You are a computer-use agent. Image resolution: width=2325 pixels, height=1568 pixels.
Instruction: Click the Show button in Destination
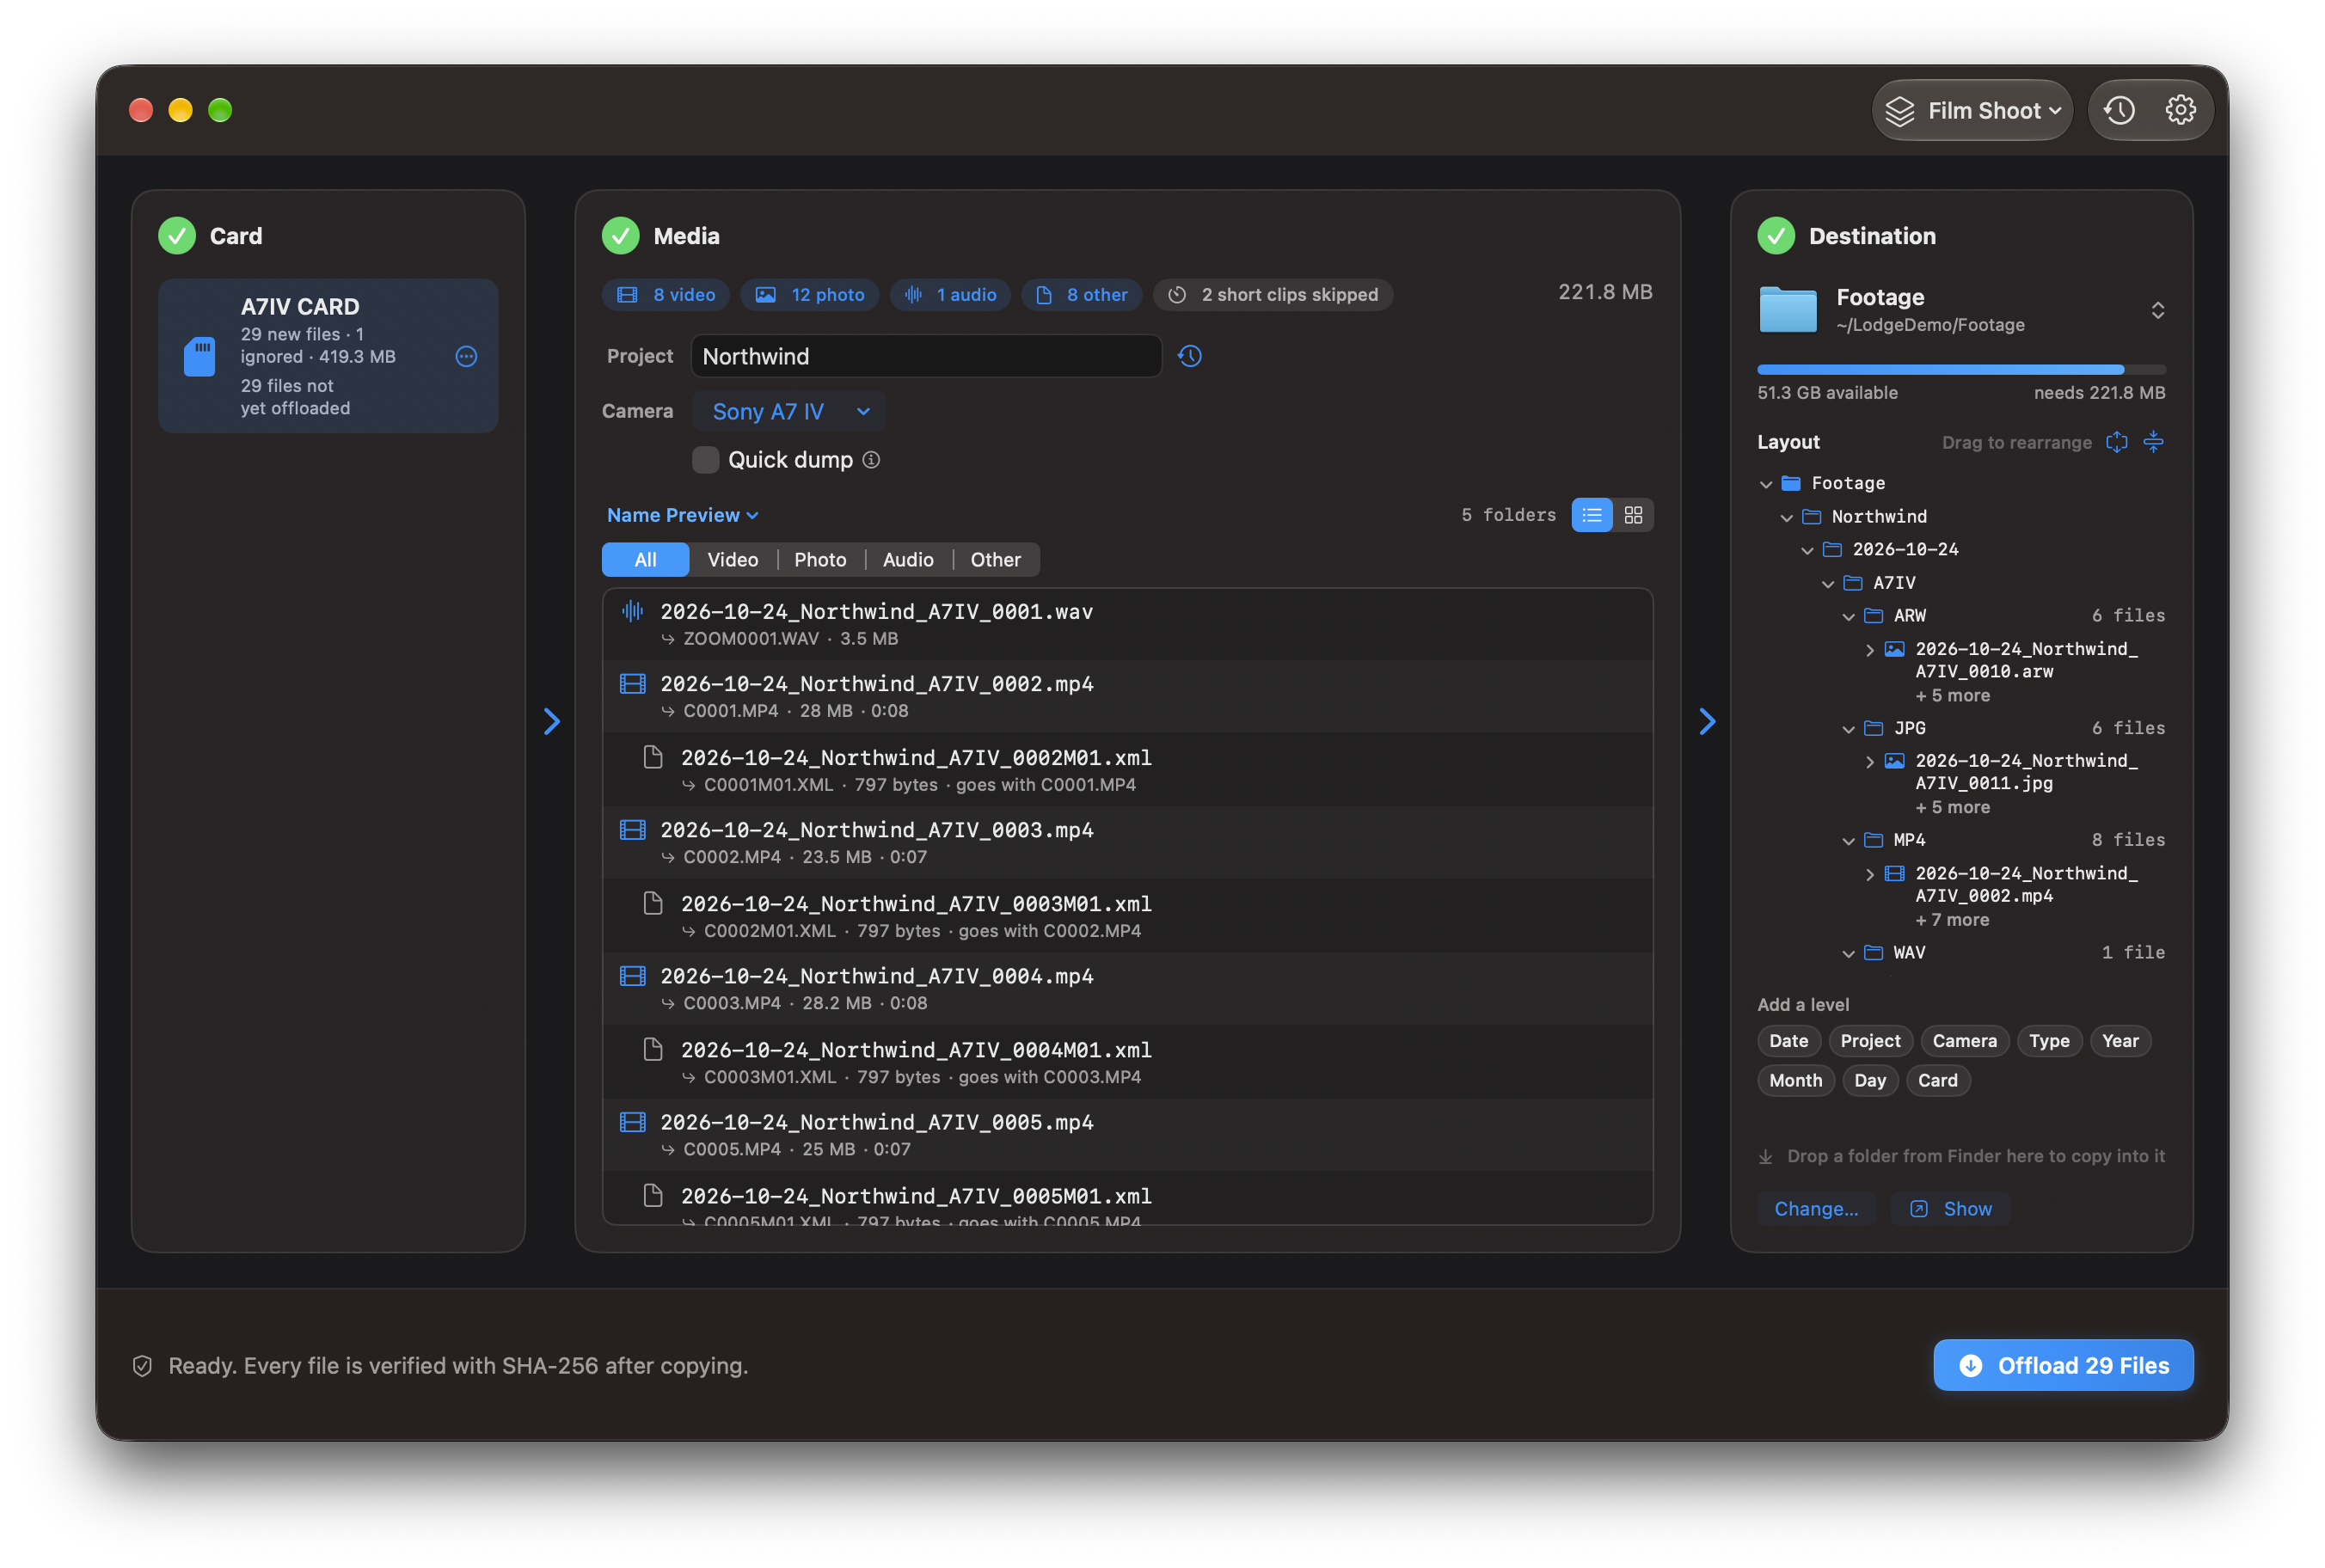pyautogui.click(x=1950, y=1209)
